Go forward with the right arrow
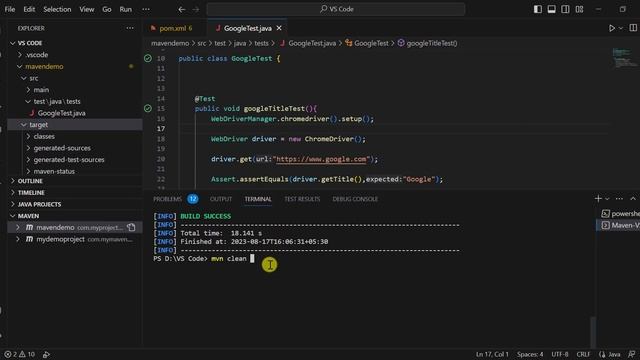 [196, 9]
